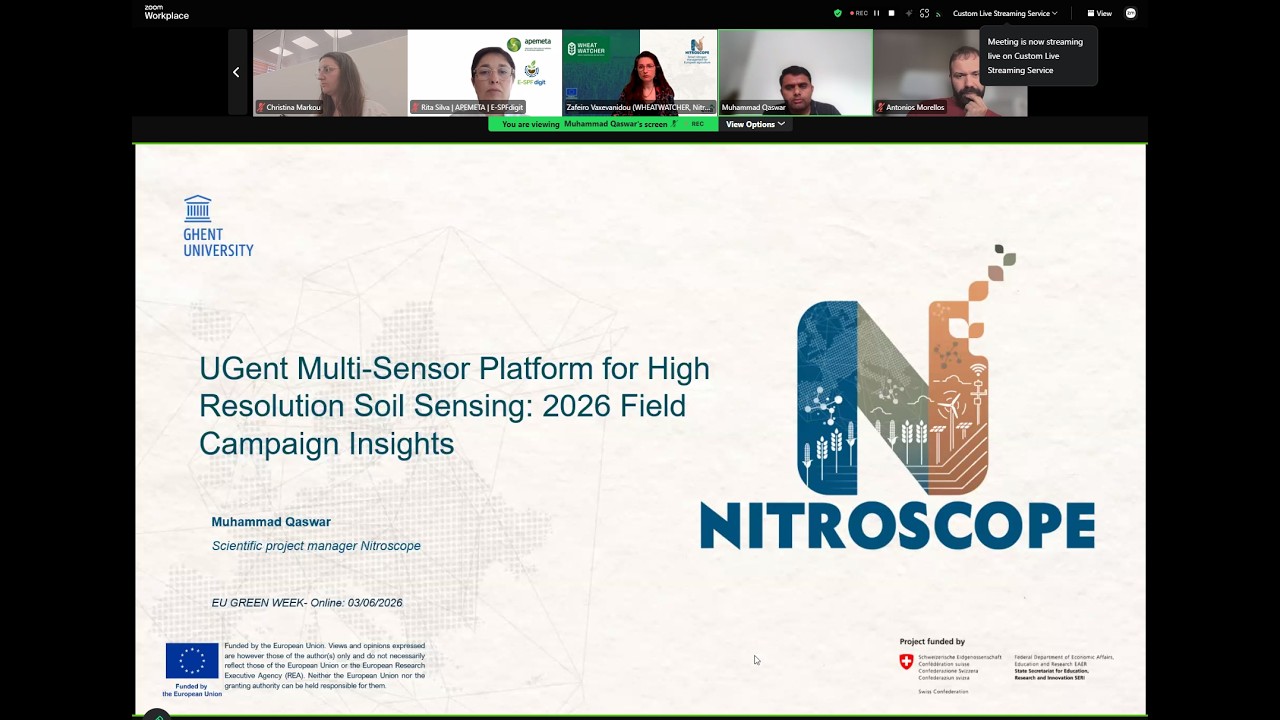Select Zafeiro Vaxevanidou's video thumbnail
1280x720 pixels.
tap(640, 72)
